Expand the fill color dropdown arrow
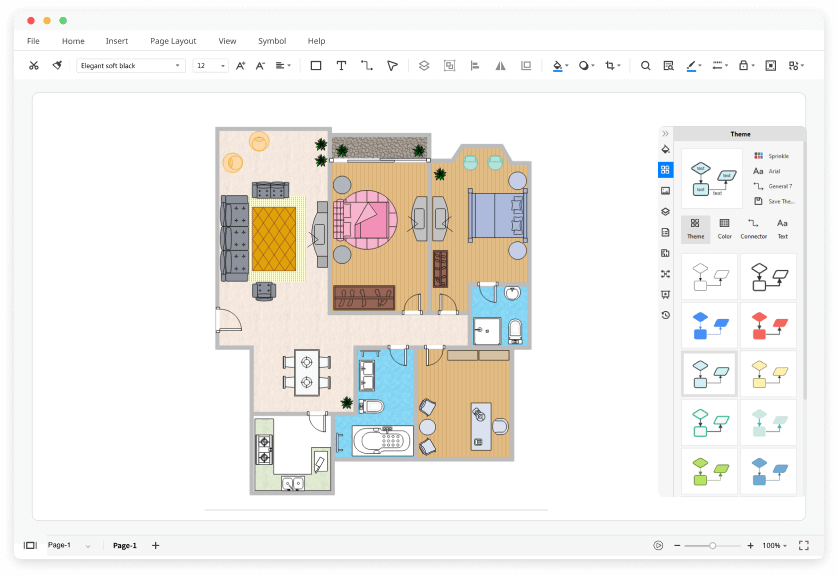This screenshot has width=838, height=576. tap(566, 65)
